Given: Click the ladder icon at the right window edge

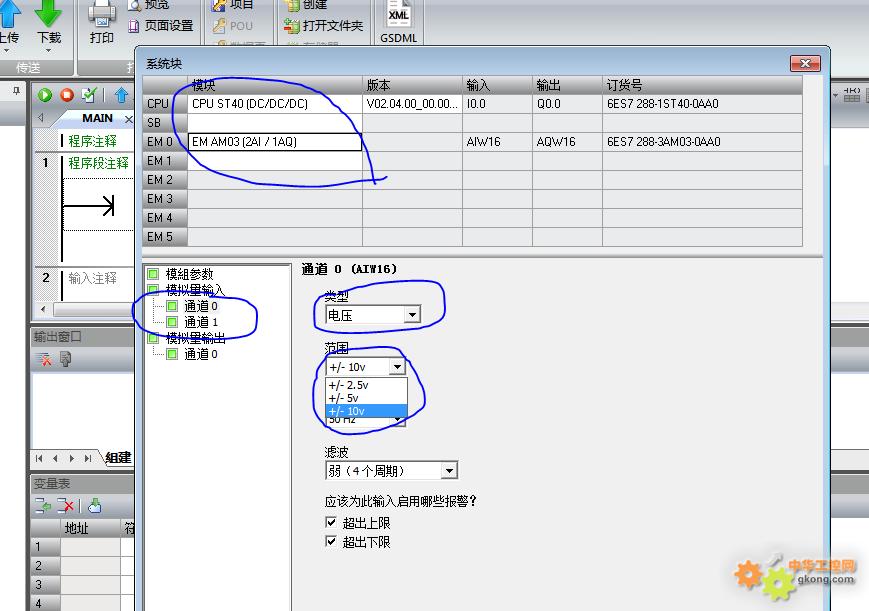Looking at the screenshot, I should 852,95.
